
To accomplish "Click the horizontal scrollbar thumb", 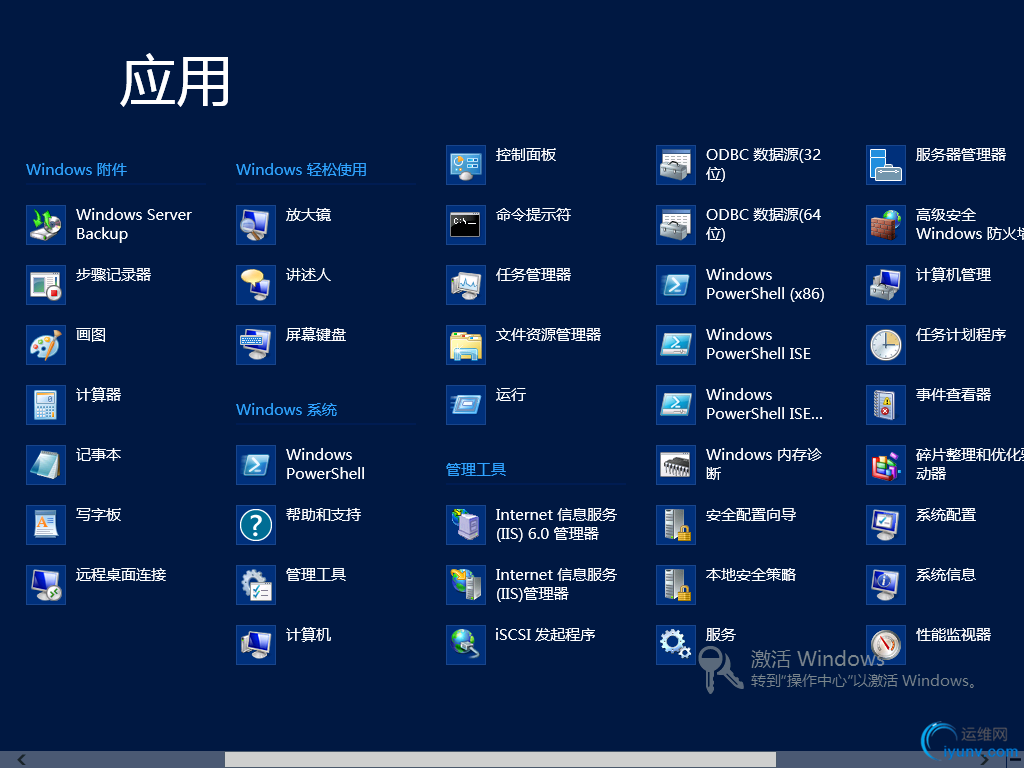I will pyautogui.click(x=500, y=760).
